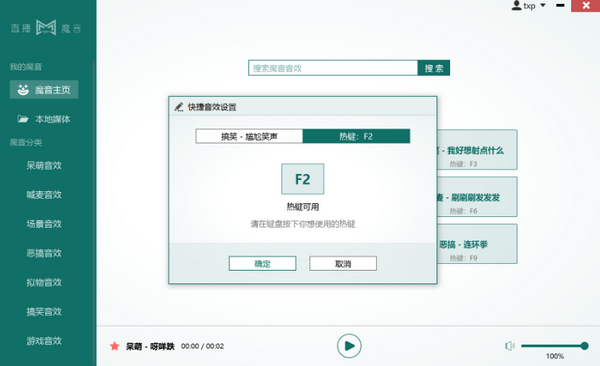Viewport: 600px width, 366px height.
Task: Select the 场景音效 category
Action: point(44,224)
